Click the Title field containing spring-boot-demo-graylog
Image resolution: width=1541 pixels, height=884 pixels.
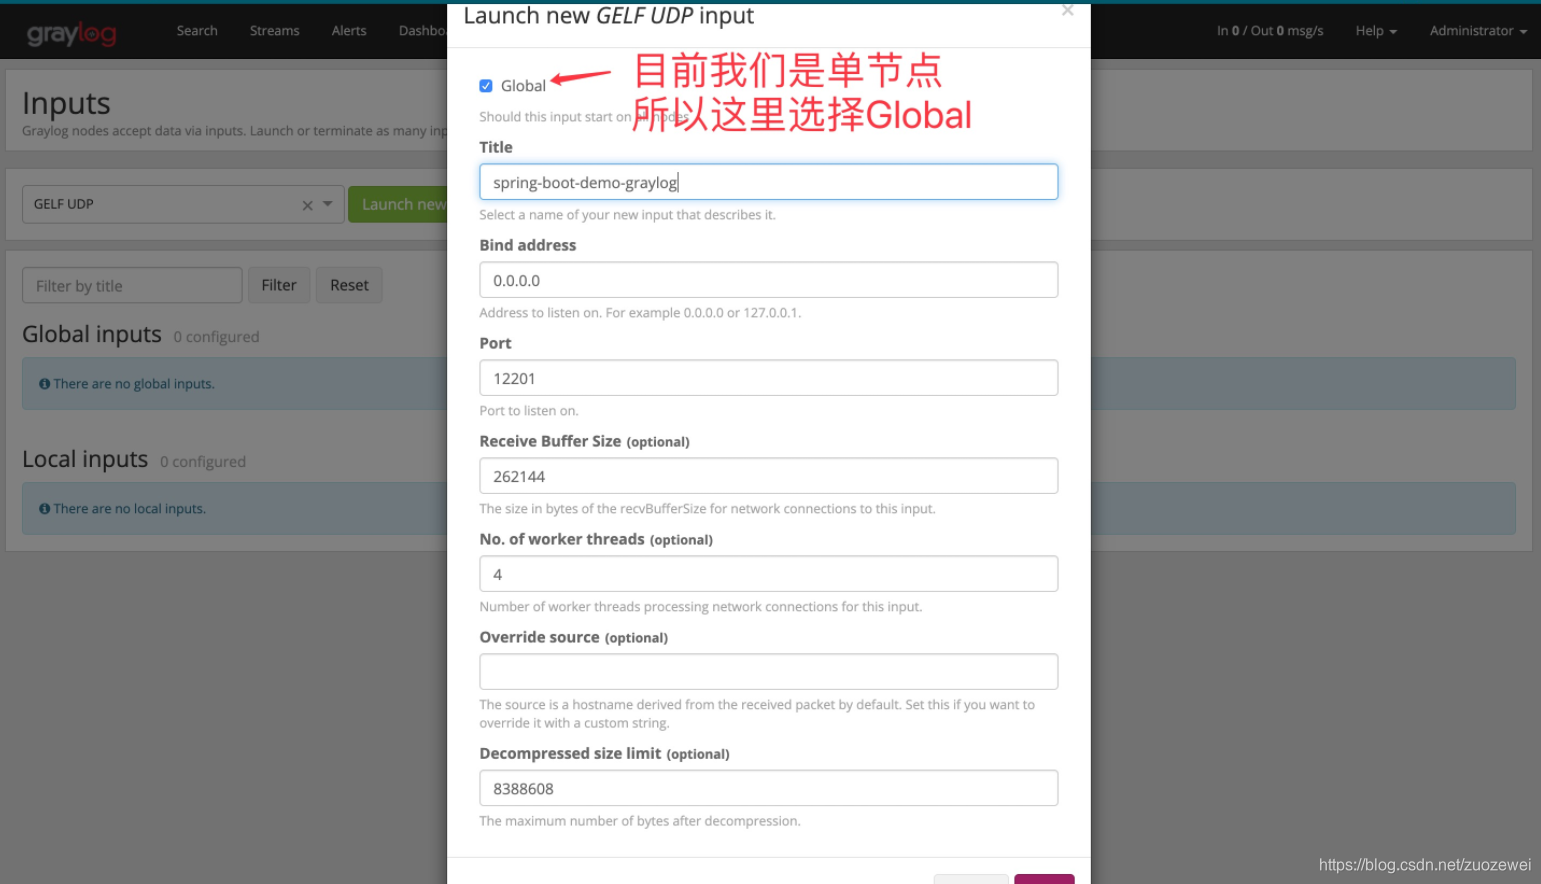point(768,182)
